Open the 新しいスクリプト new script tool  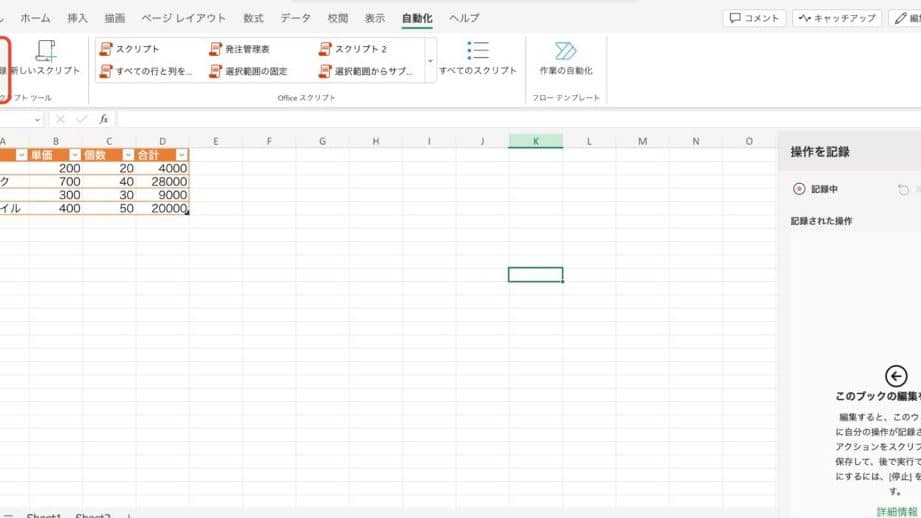pos(46,58)
